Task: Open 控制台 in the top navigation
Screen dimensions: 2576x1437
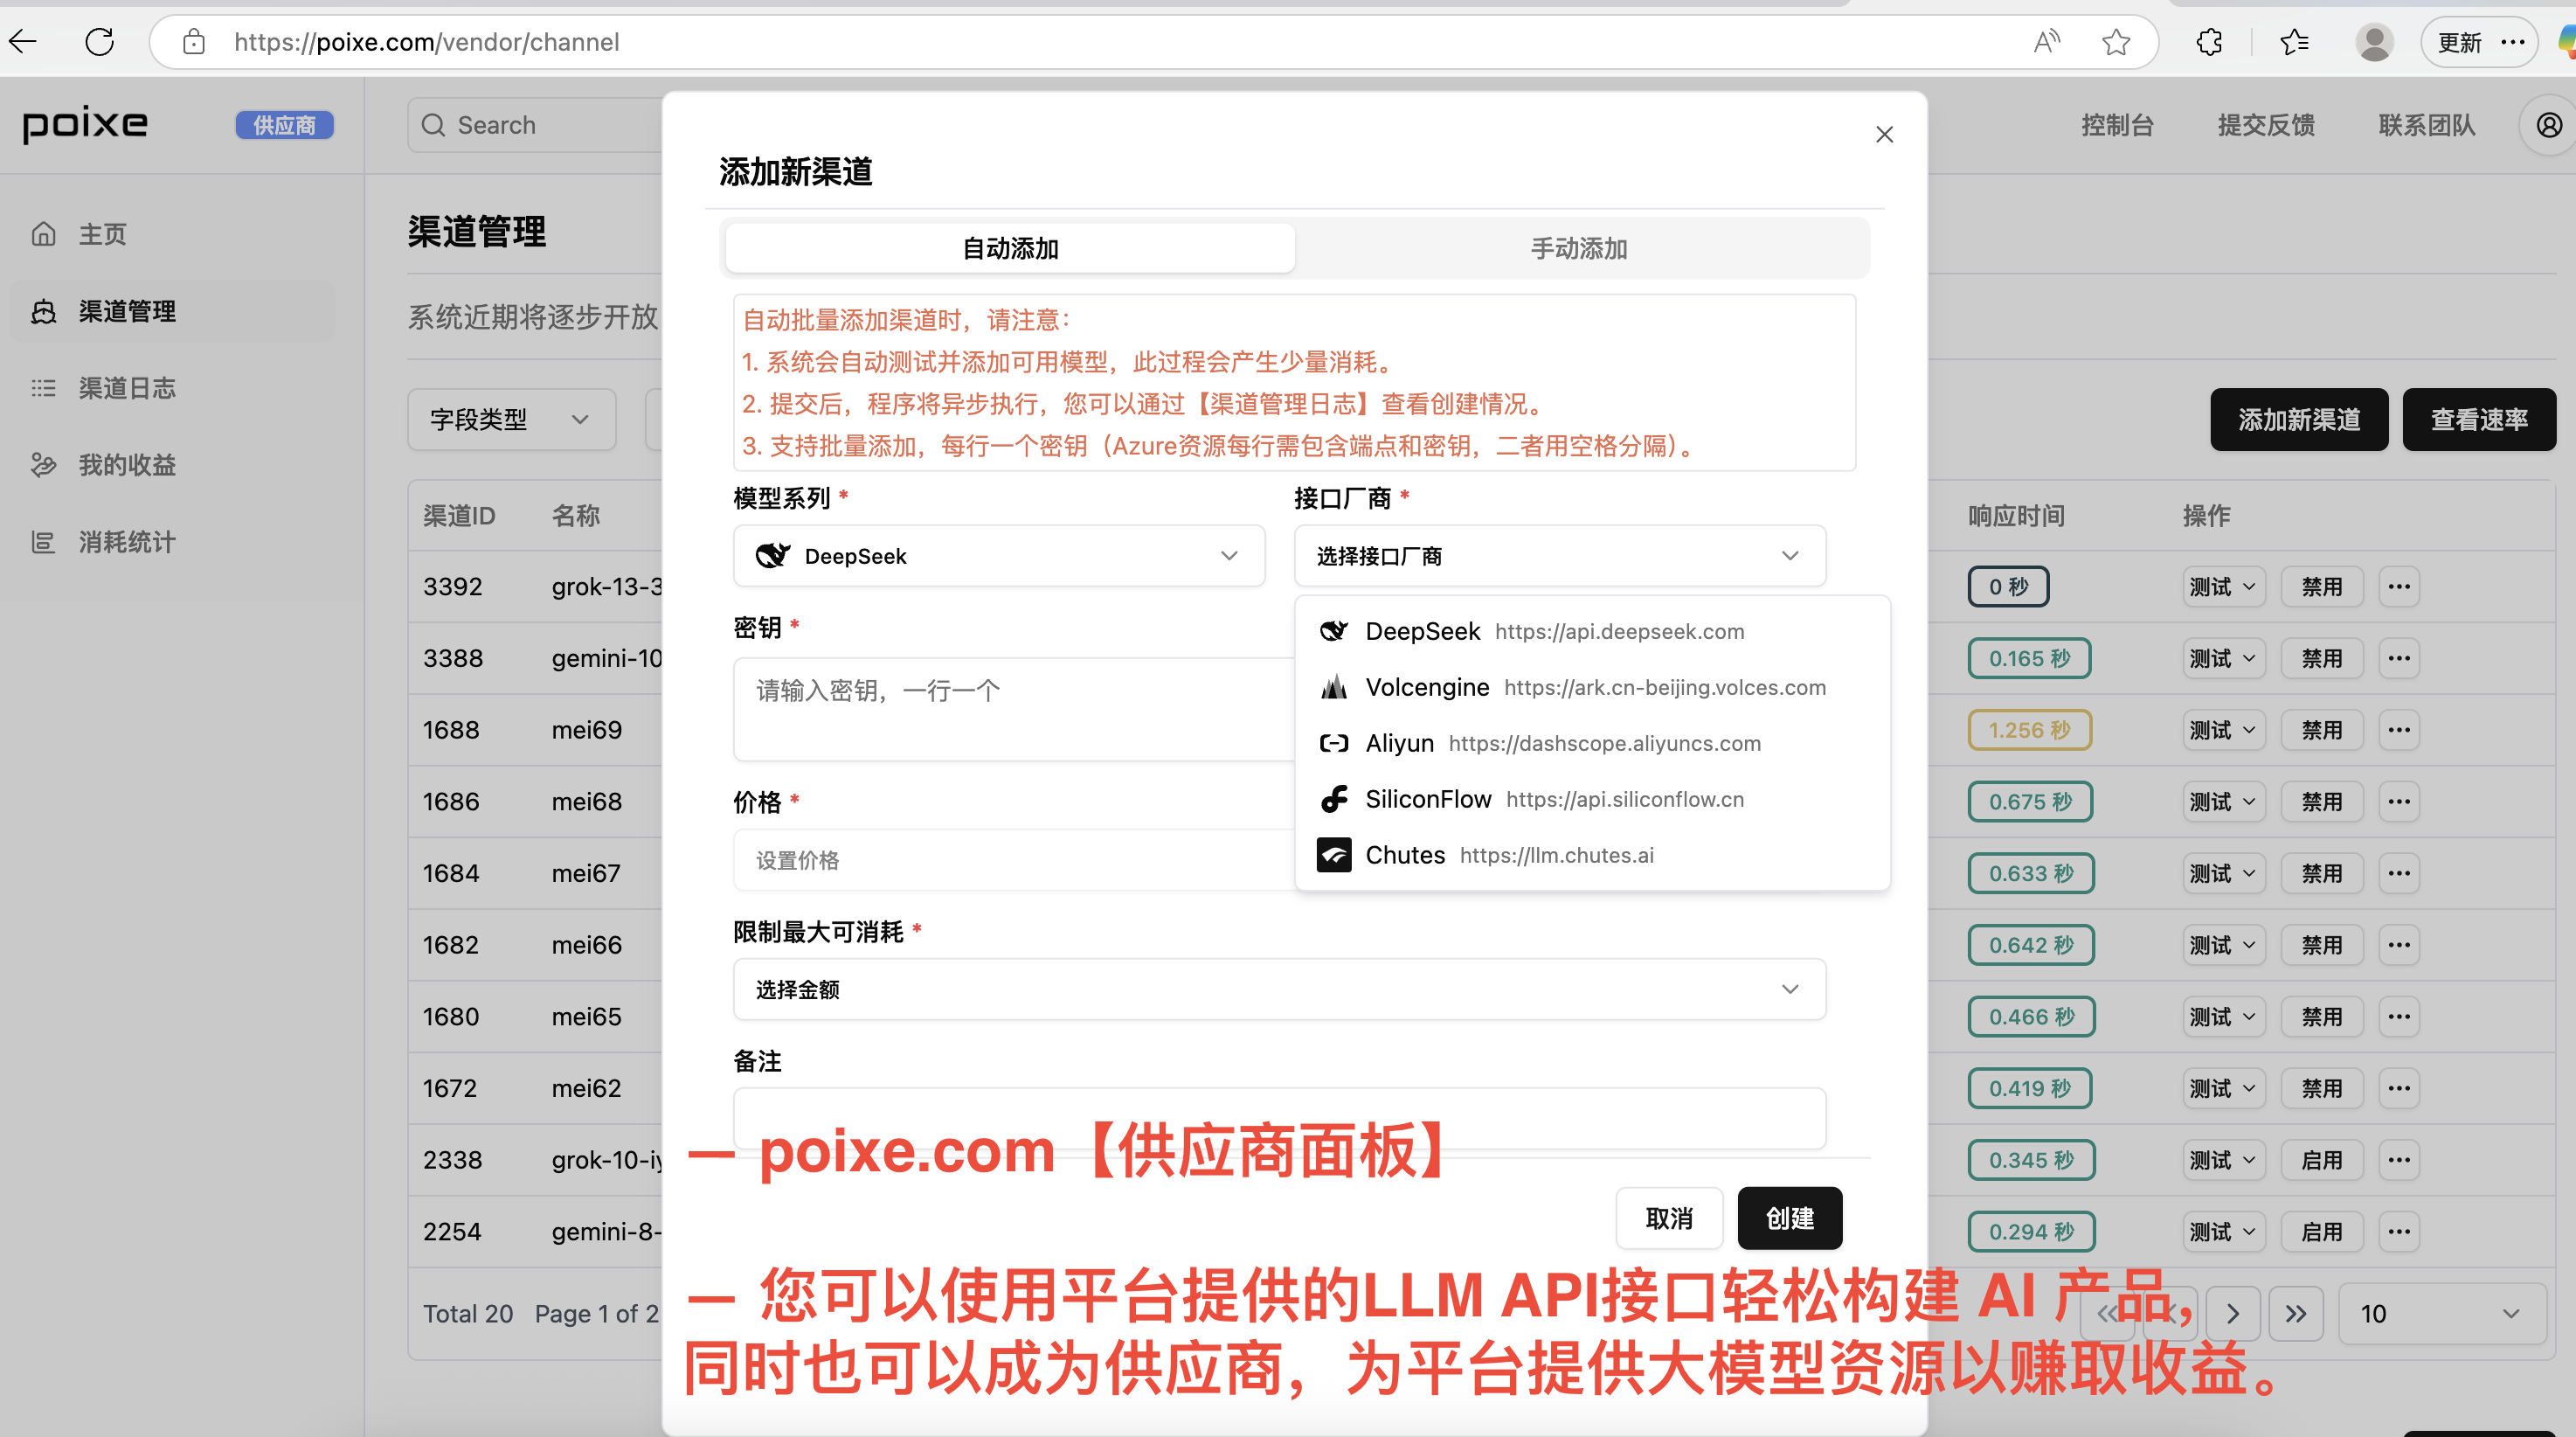Action: [x=2117, y=125]
